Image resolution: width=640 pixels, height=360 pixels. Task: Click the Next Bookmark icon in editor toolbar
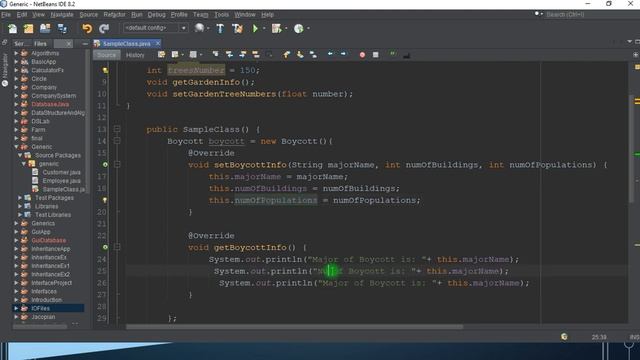300,55
